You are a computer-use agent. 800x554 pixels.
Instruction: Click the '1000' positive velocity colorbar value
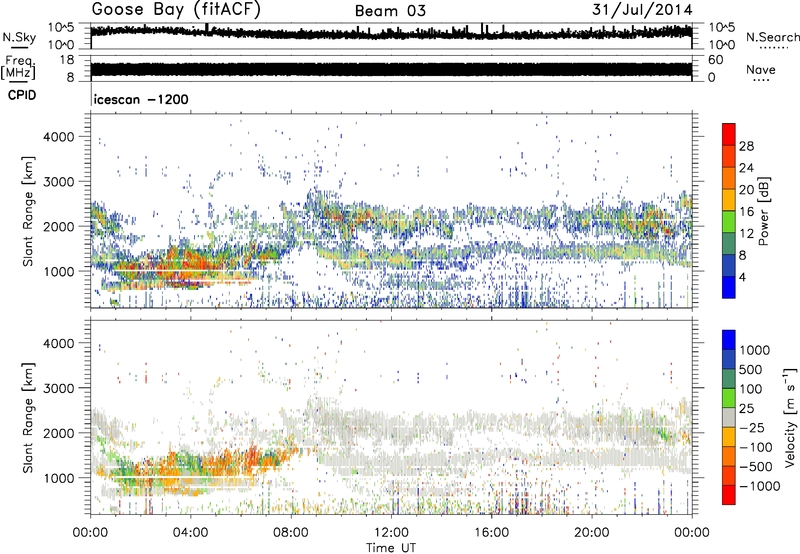click(754, 350)
